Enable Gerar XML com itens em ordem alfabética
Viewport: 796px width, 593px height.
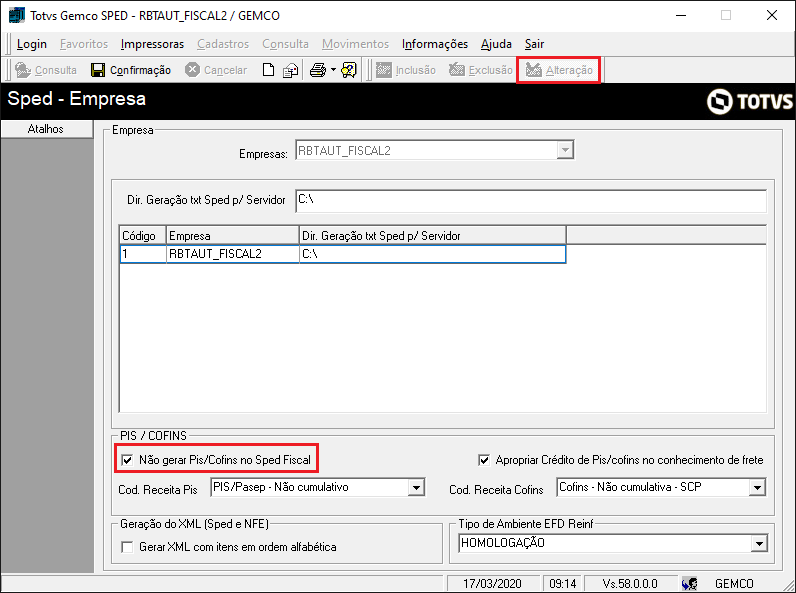coord(127,547)
